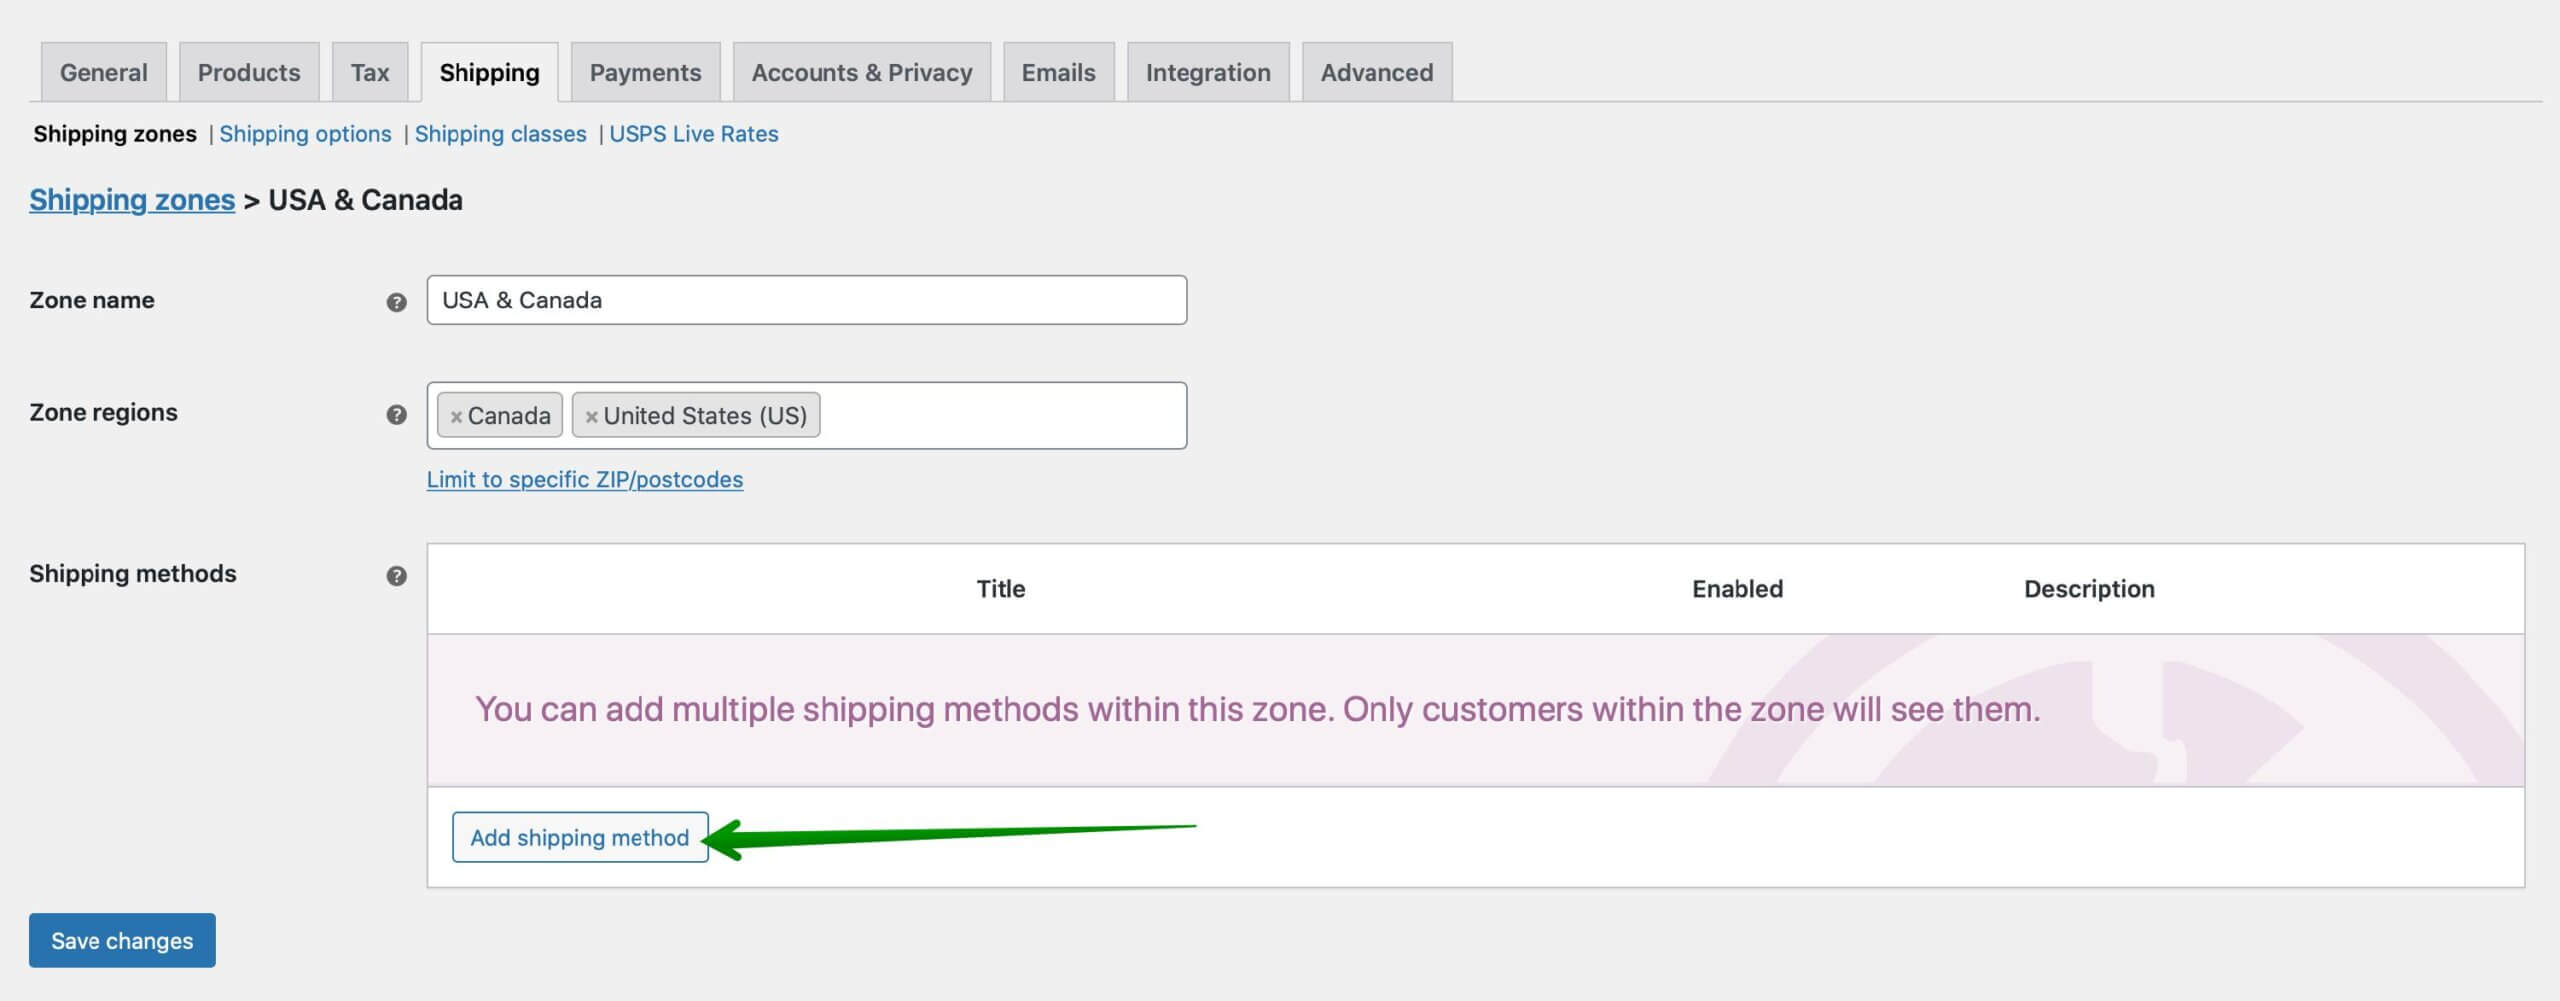2560x1001 pixels.
Task: Remove Canada from zone regions
Action: tap(456, 417)
